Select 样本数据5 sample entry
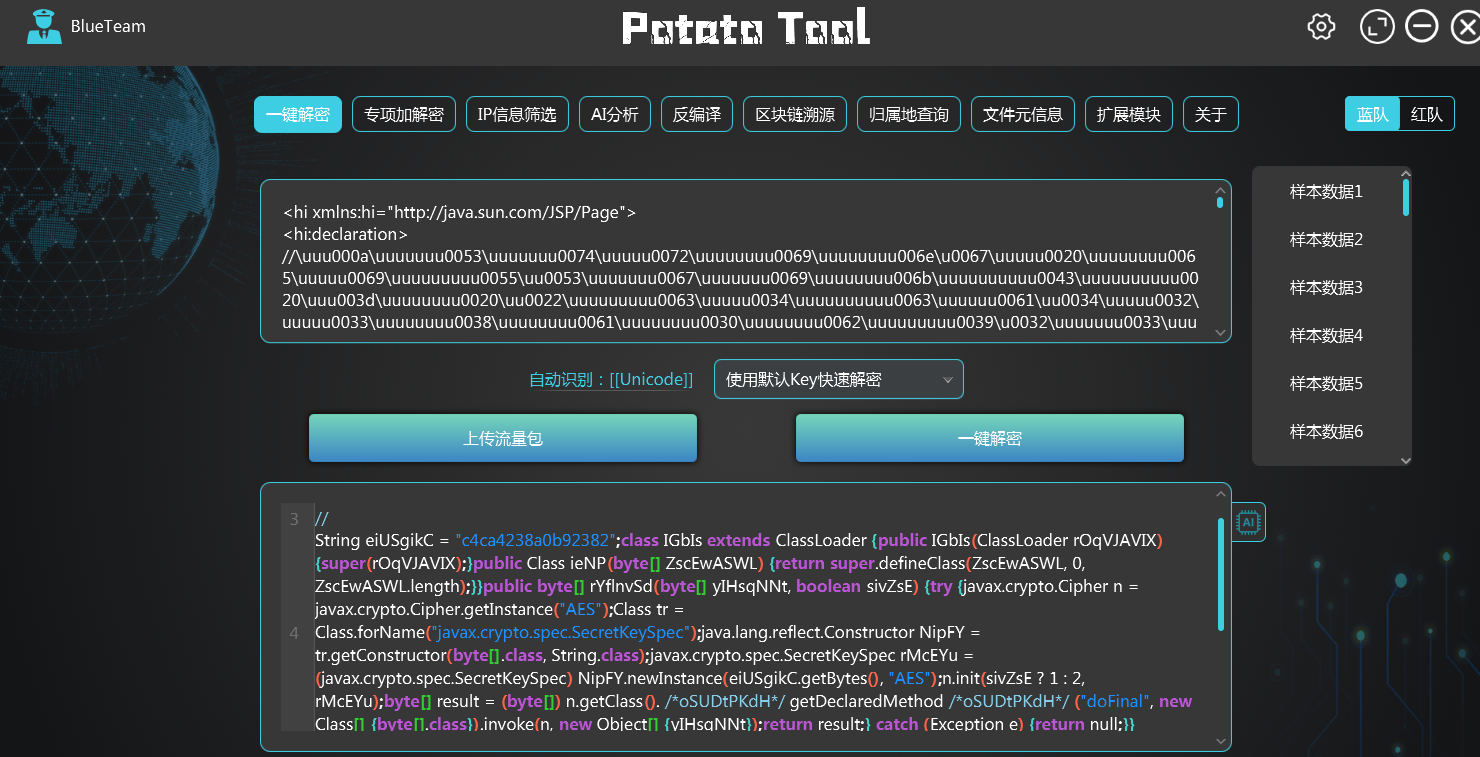The image size is (1480, 757). 1326,384
